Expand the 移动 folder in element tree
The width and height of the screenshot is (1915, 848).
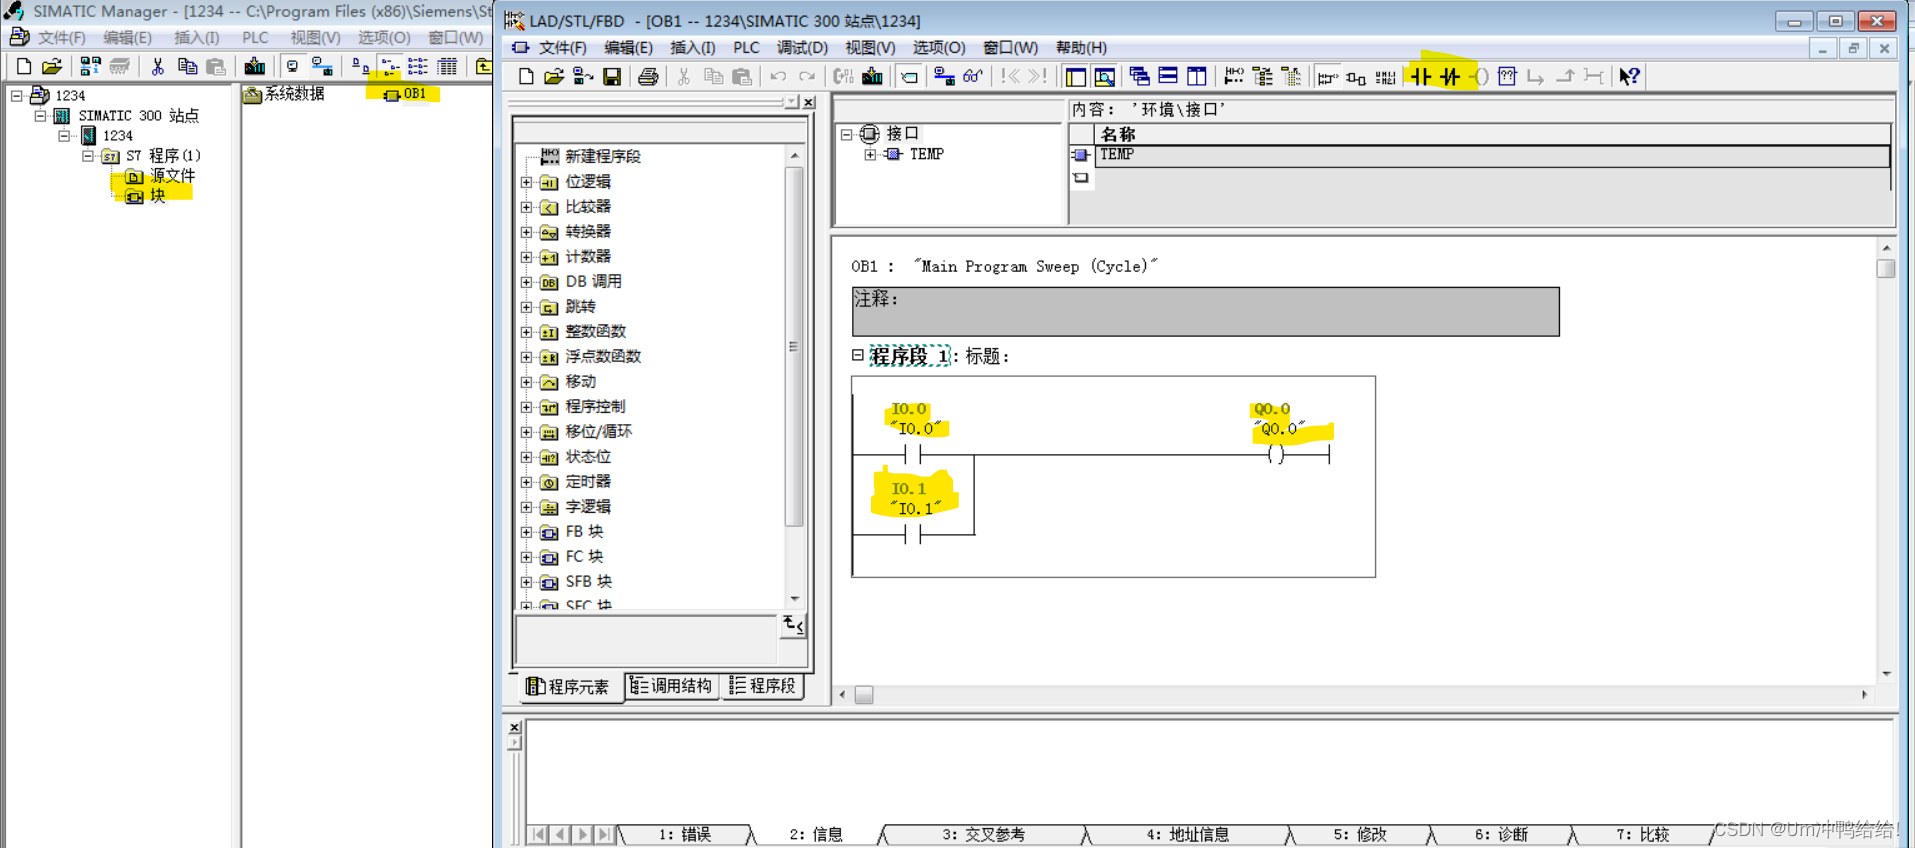pos(526,382)
